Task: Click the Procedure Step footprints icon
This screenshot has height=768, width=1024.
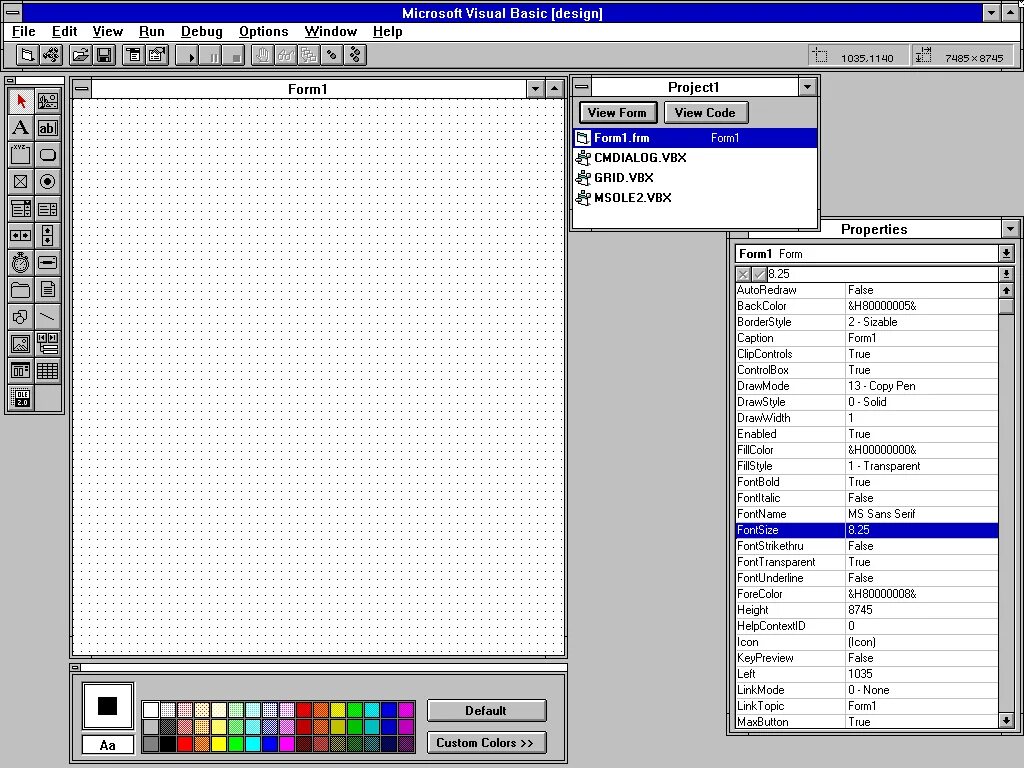Action: click(x=355, y=56)
